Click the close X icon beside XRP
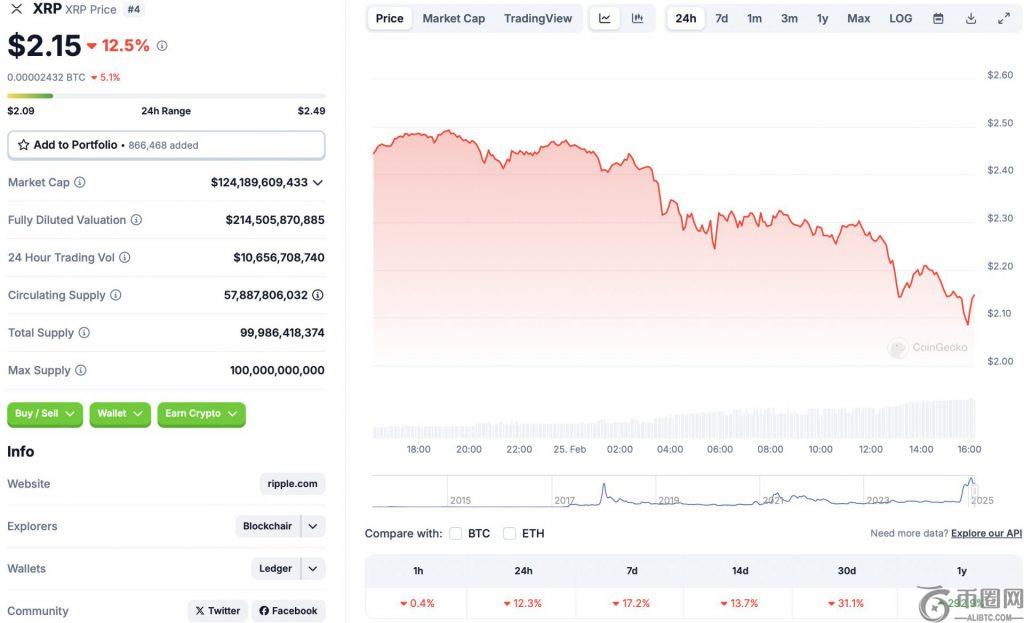This screenshot has width=1024, height=623. pos(16,9)
